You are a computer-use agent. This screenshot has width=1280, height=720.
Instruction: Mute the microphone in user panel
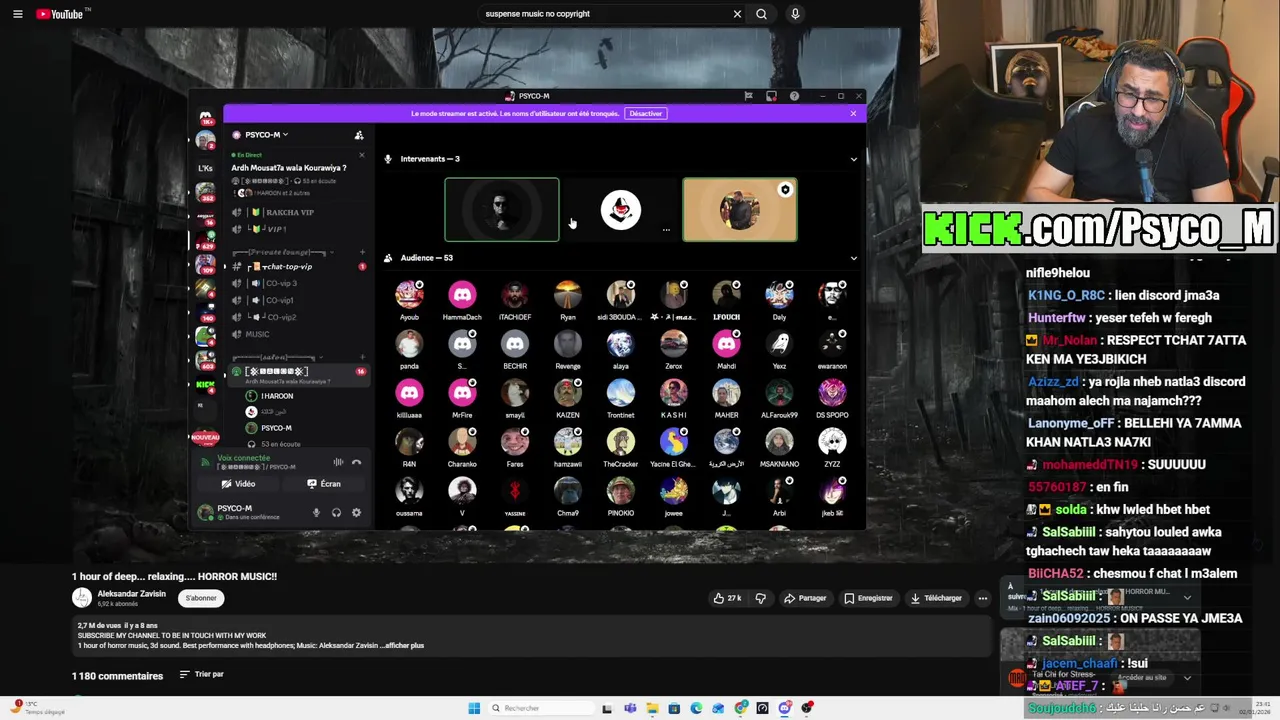(316, 513)
